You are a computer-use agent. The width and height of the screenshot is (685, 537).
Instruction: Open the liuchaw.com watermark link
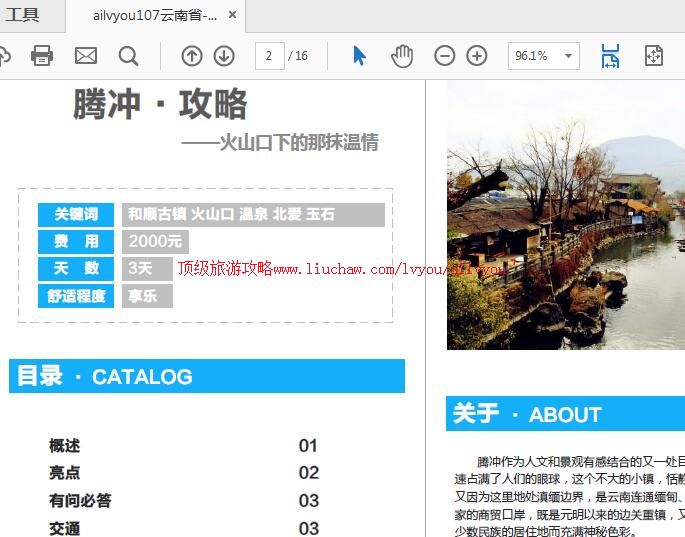[x=340, y=268]
